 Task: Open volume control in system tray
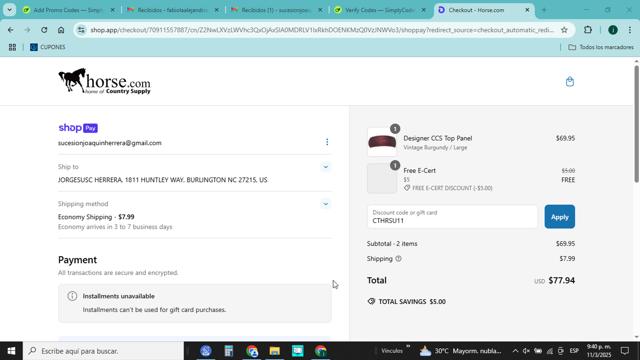click(526, 351)
